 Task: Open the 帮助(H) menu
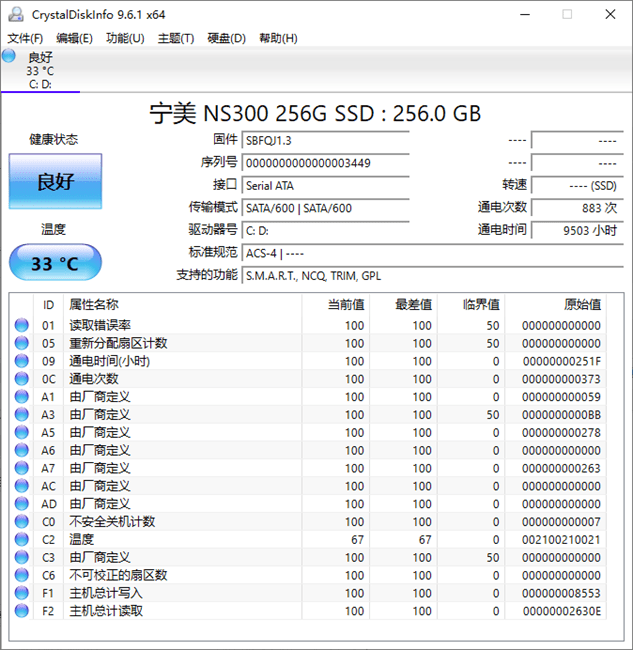[278, 39]
